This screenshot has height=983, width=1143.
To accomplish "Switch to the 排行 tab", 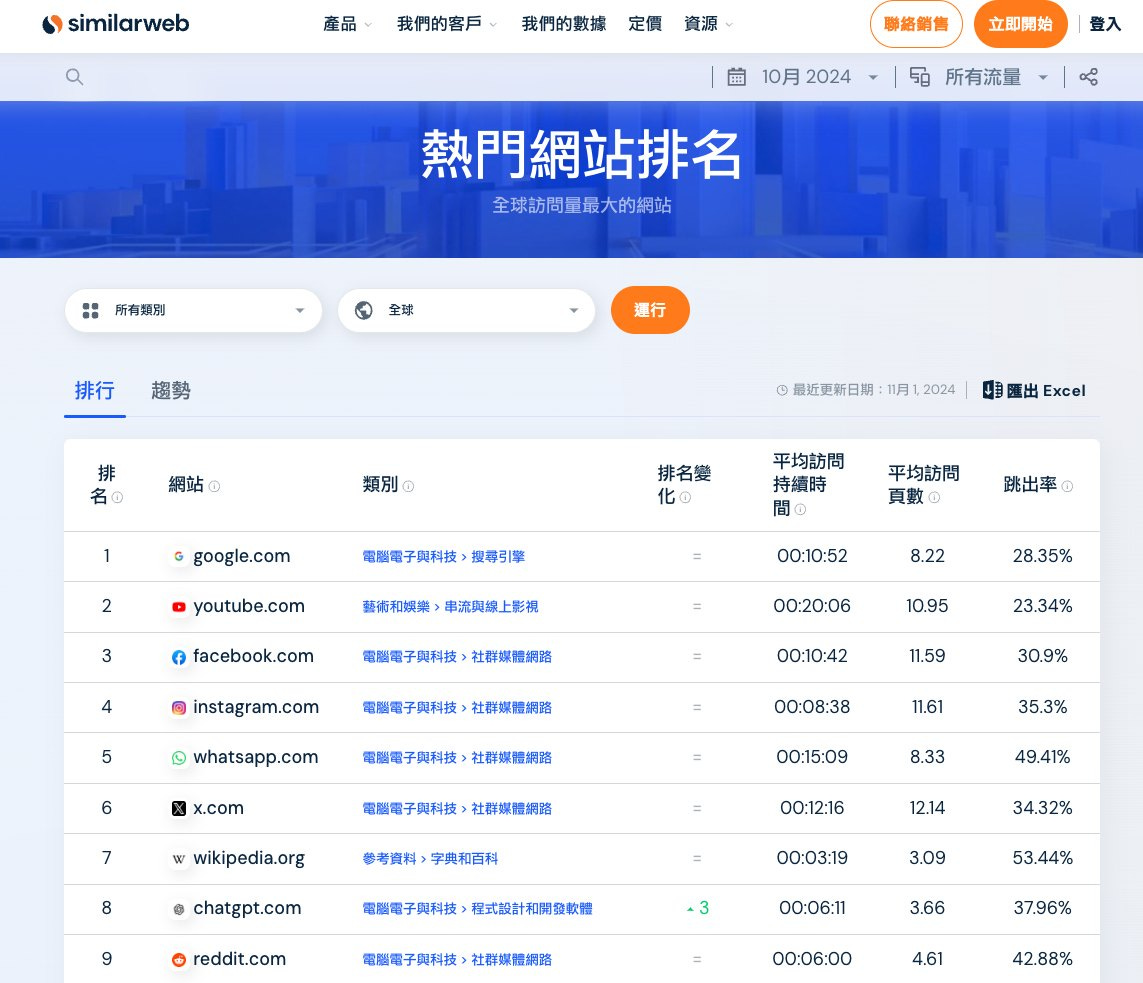I will (x=95, y=391).
